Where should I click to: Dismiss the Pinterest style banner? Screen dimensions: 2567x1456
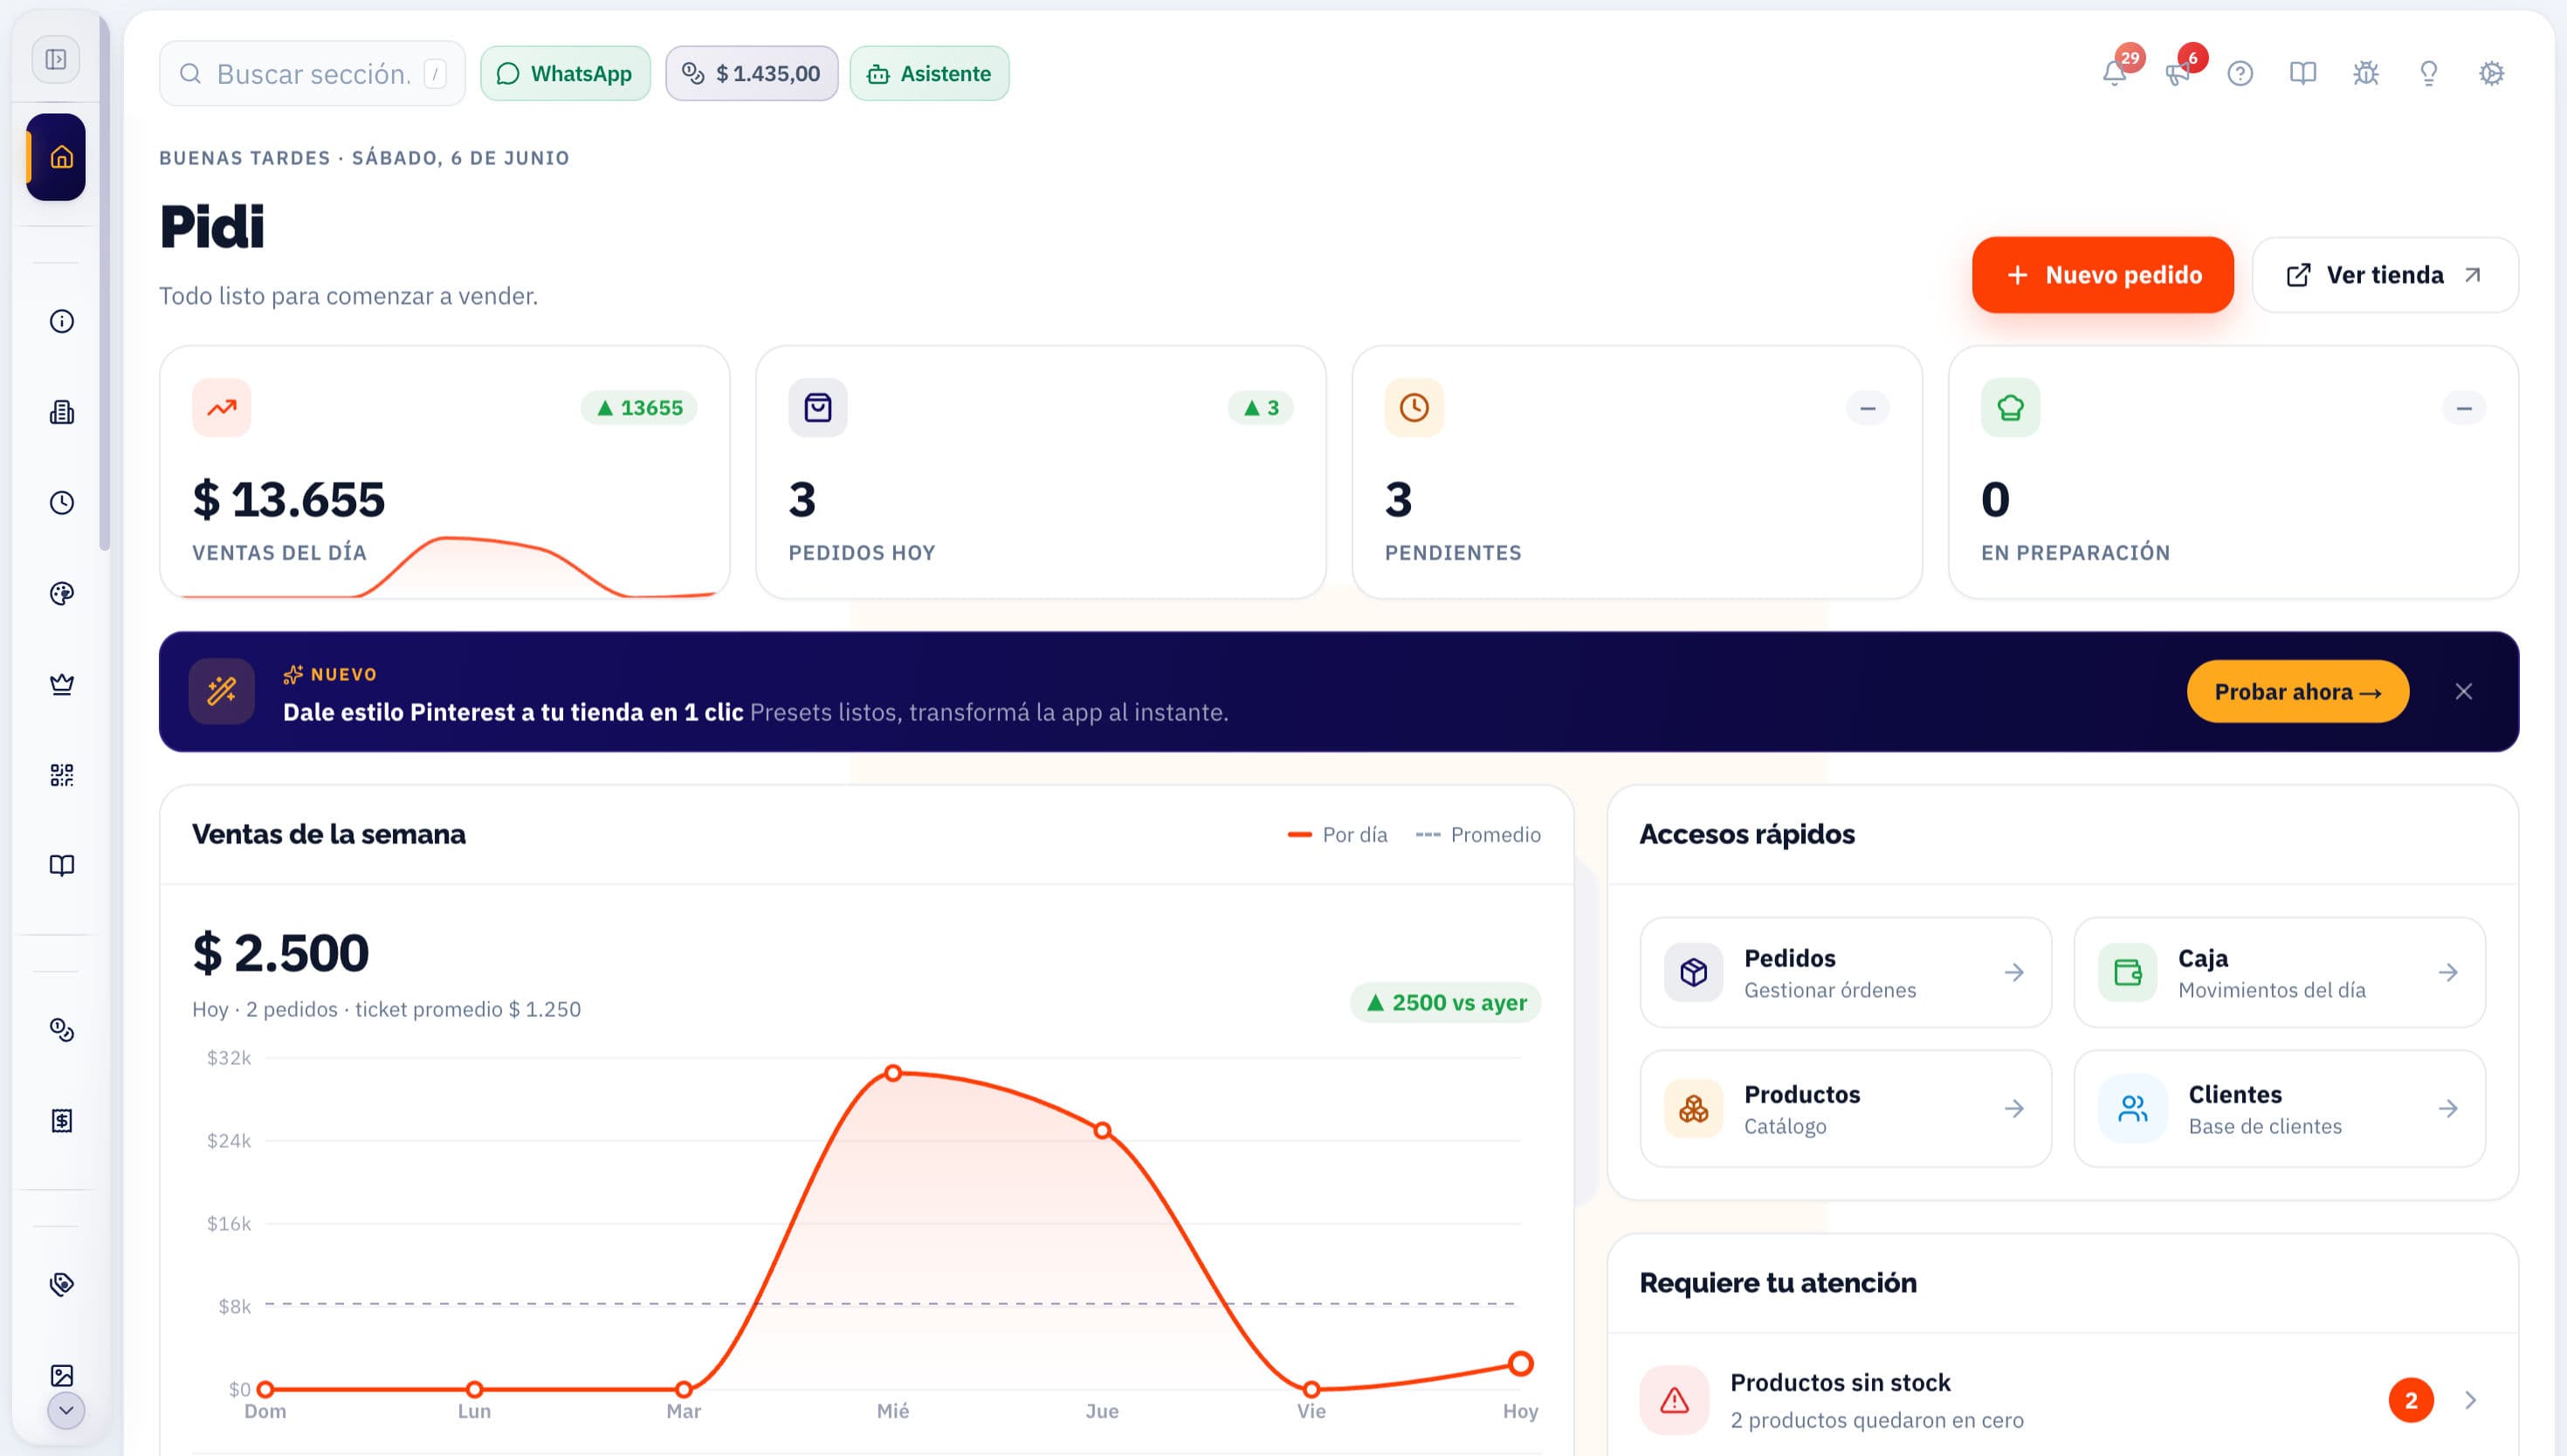coord(2464,692)
